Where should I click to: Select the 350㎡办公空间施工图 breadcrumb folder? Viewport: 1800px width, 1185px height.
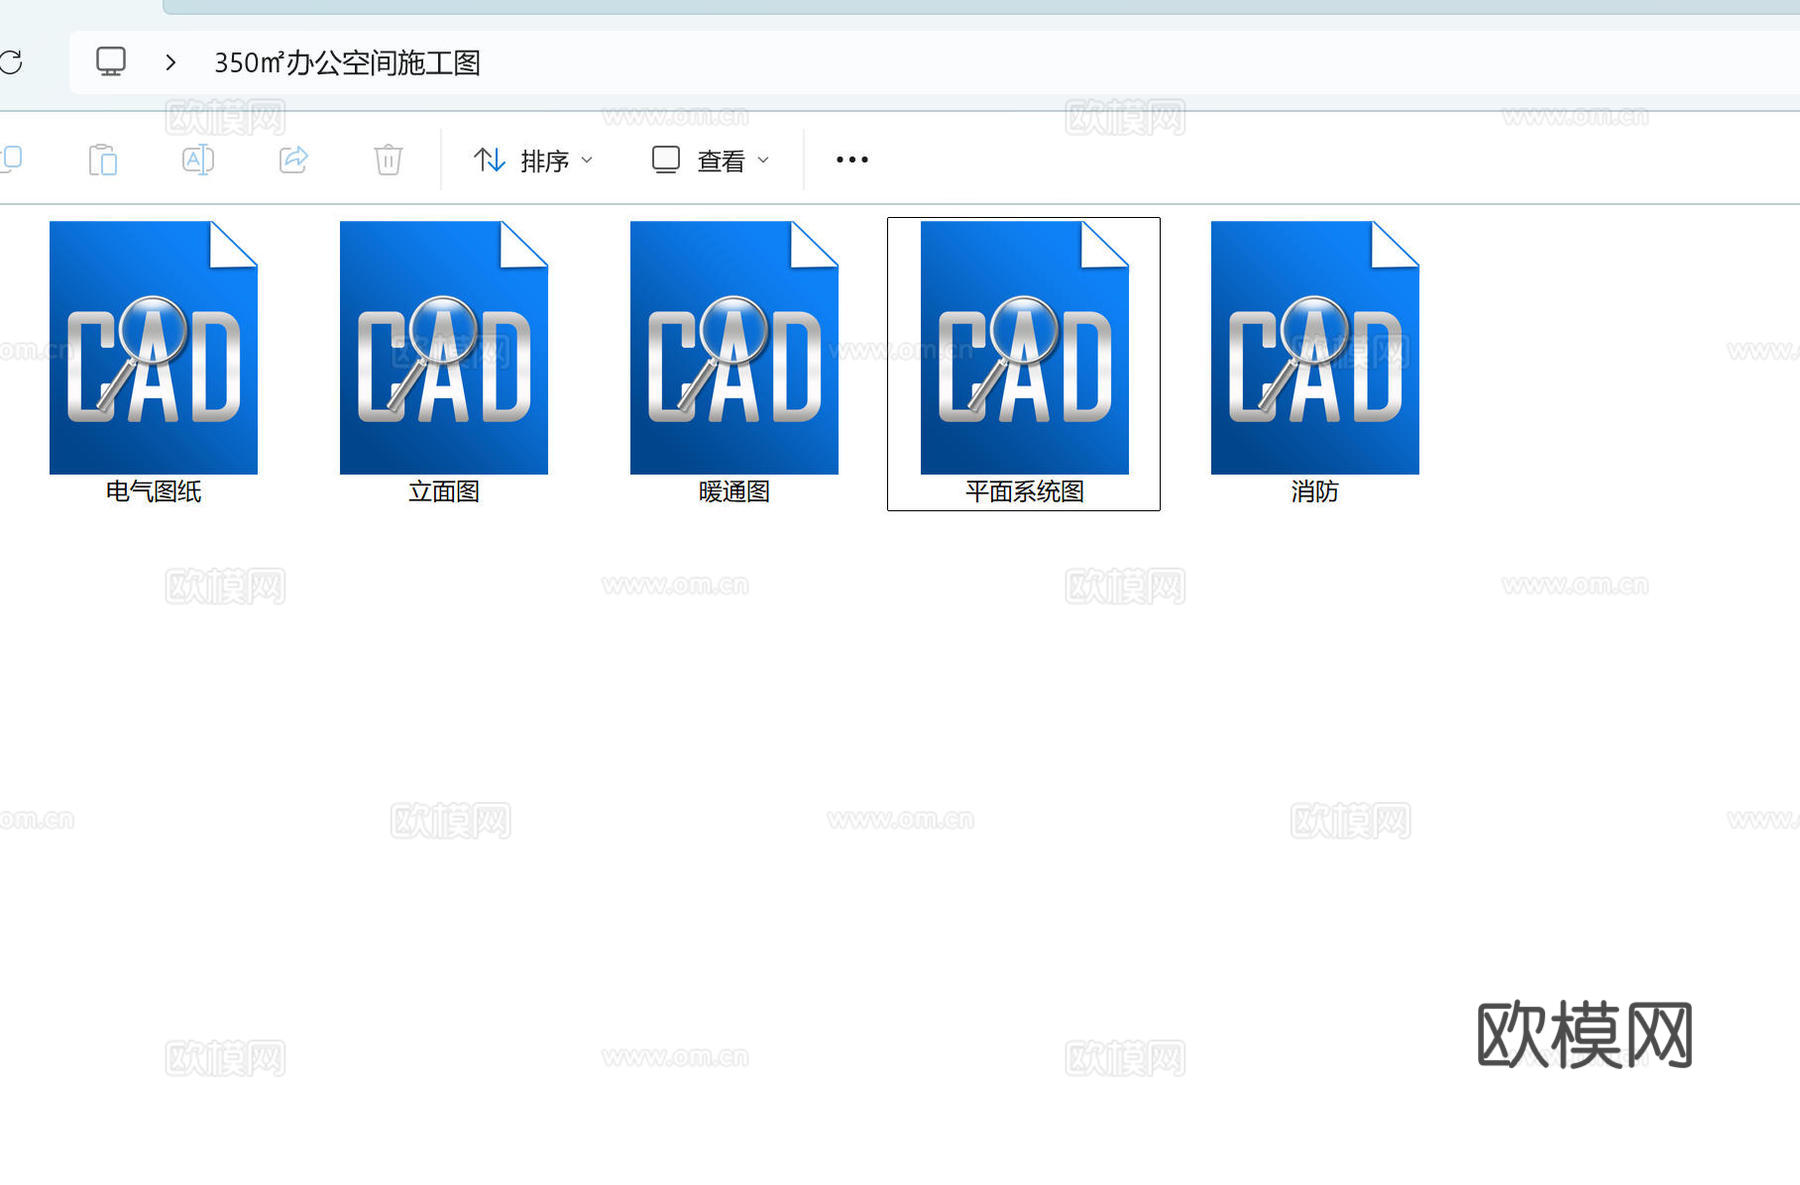[347, 63]
